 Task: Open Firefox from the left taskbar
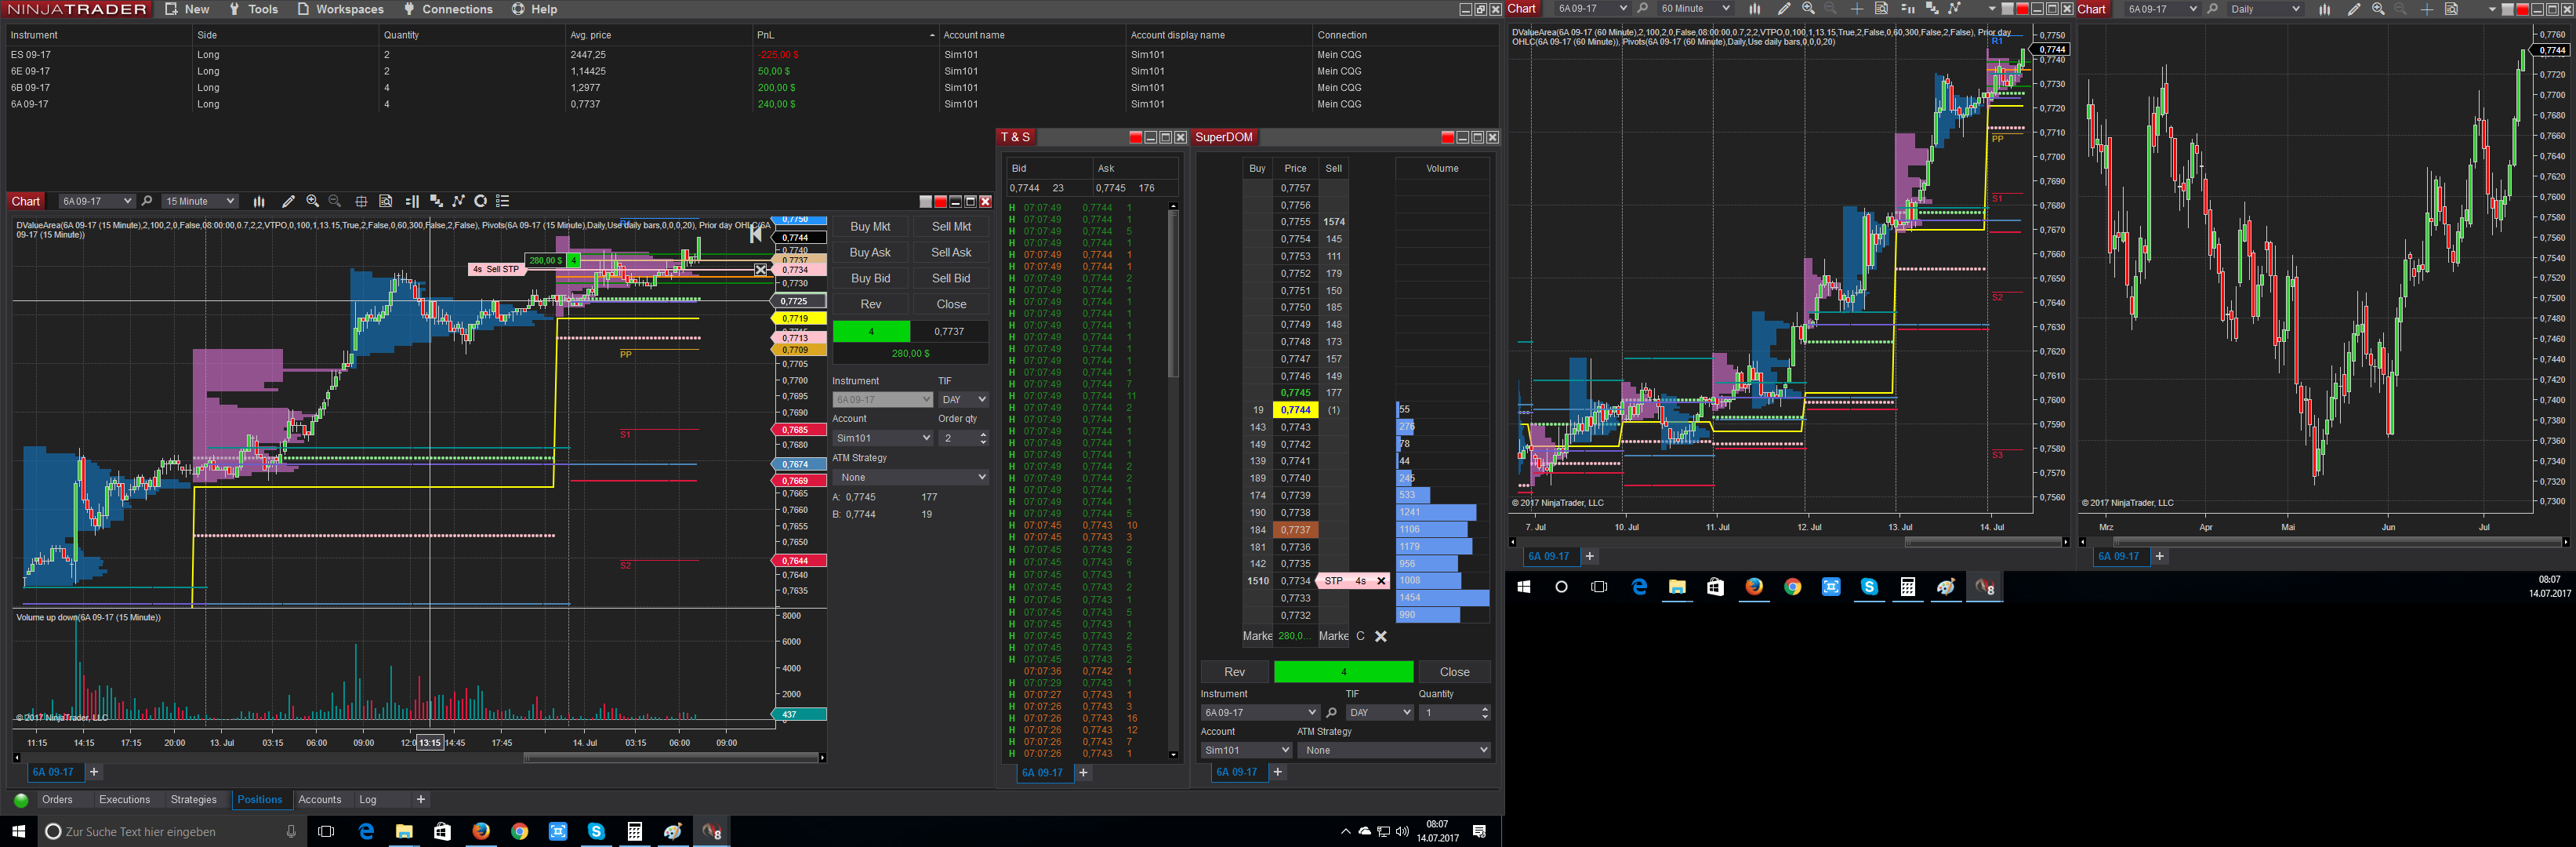coord(481,831)
